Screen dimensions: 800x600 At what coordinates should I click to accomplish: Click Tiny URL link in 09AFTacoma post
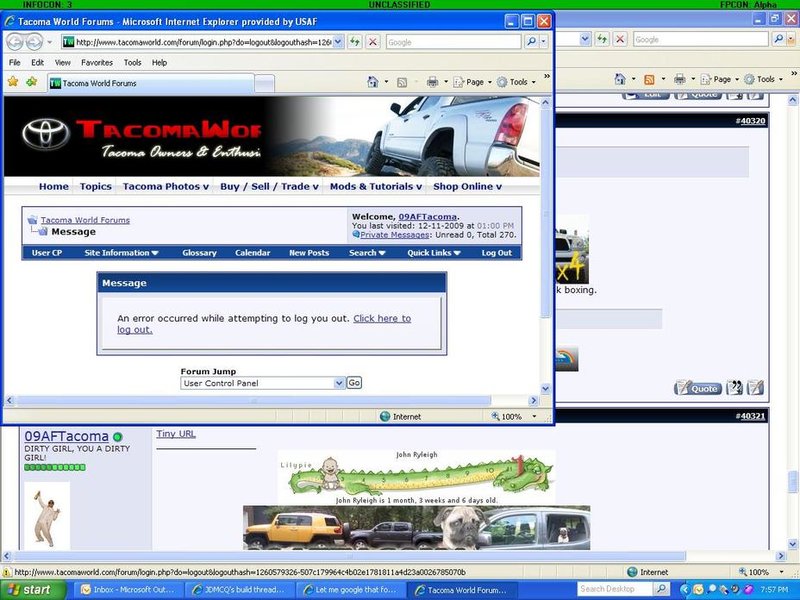point(176,434)
